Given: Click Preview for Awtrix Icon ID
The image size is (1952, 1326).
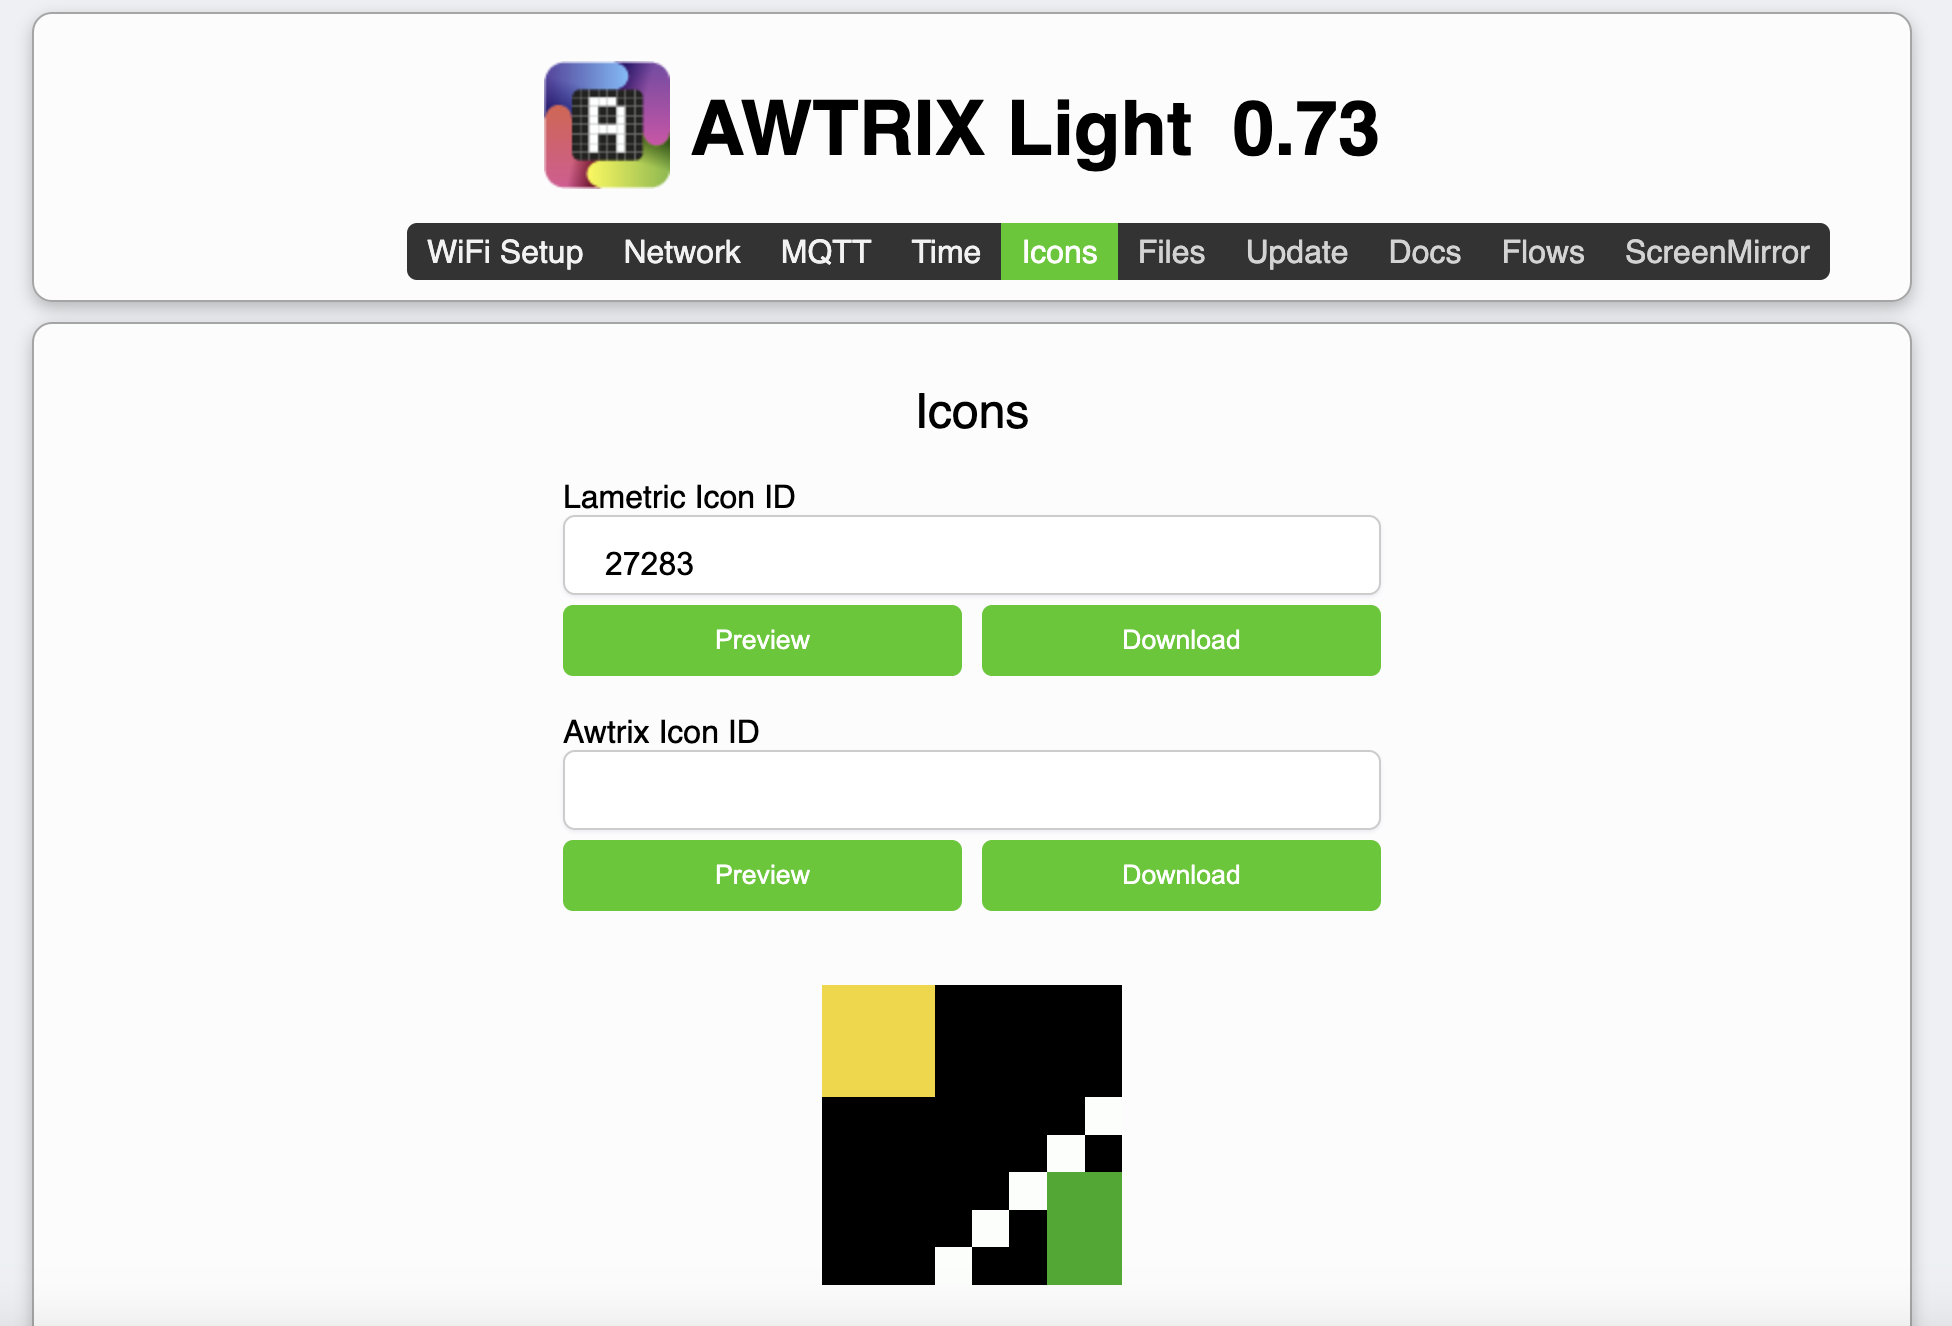Looking at the screenshot, I should click(x=762, y=875).
